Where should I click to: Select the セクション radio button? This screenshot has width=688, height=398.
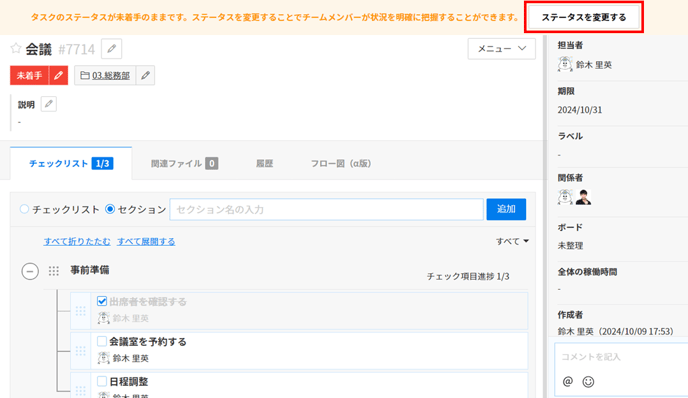point(110,209)
